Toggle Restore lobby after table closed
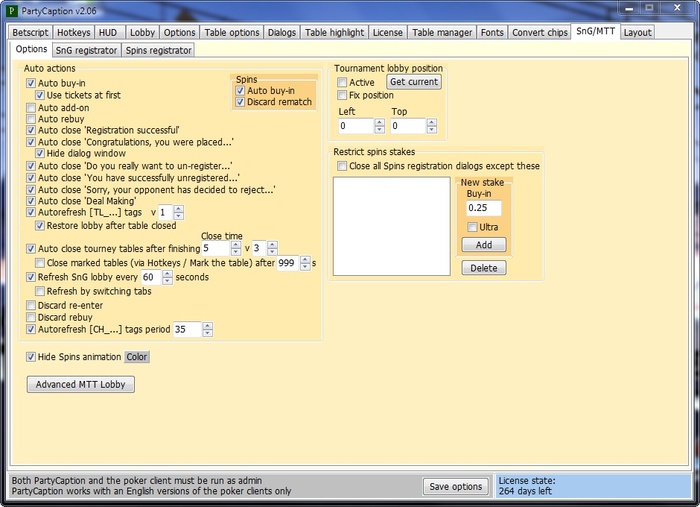This screenshot has height=507, width=700. tap(40, 226)
